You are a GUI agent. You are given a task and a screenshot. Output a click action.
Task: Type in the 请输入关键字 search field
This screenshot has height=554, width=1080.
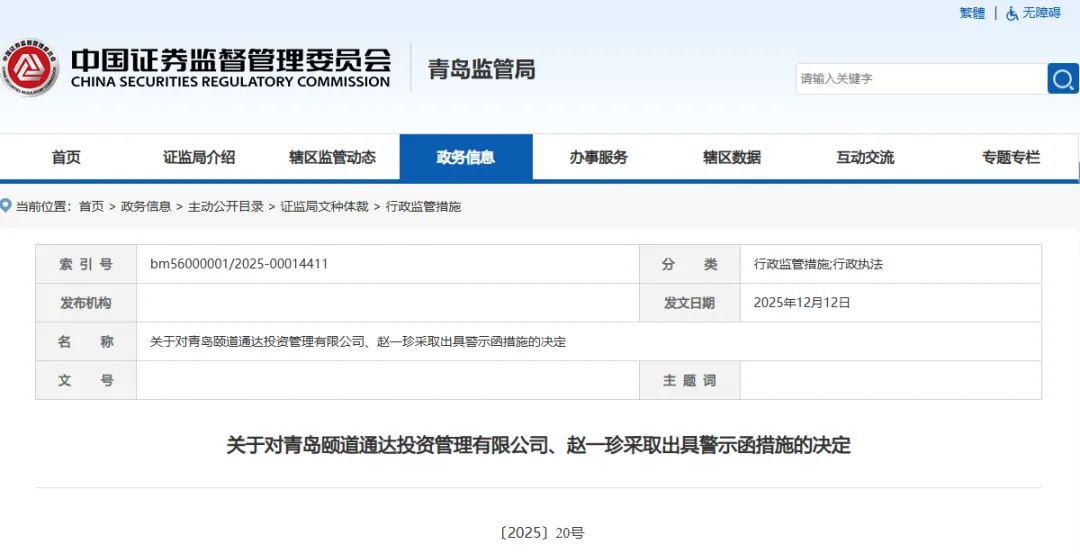[920, 78]
